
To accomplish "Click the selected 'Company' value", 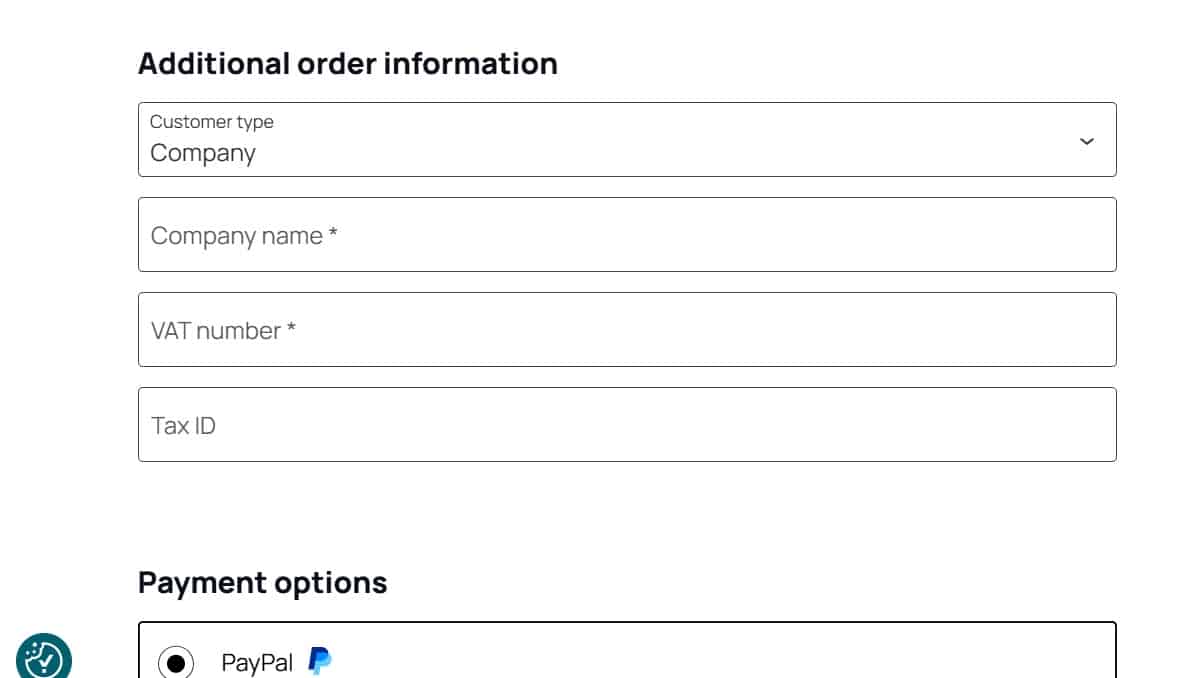I will point(203,153).
